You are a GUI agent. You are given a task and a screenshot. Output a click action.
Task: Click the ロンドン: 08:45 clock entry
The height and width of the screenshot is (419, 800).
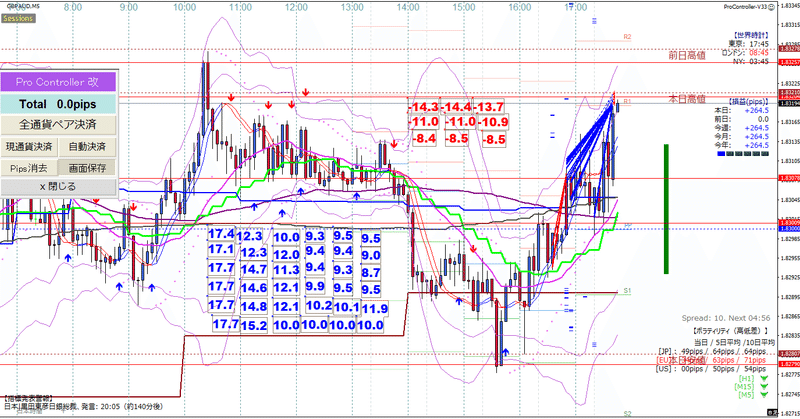tap(745, 53)
